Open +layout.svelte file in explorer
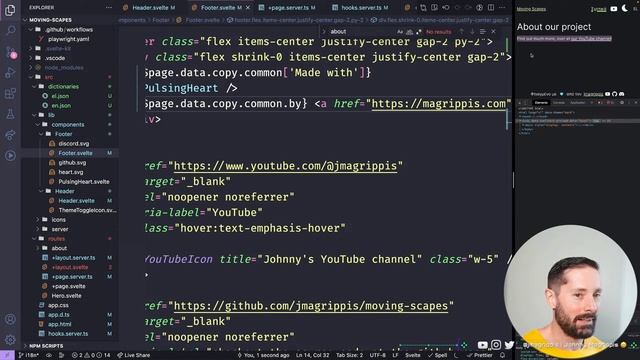 pyautogui.click(x=70, y=267)
